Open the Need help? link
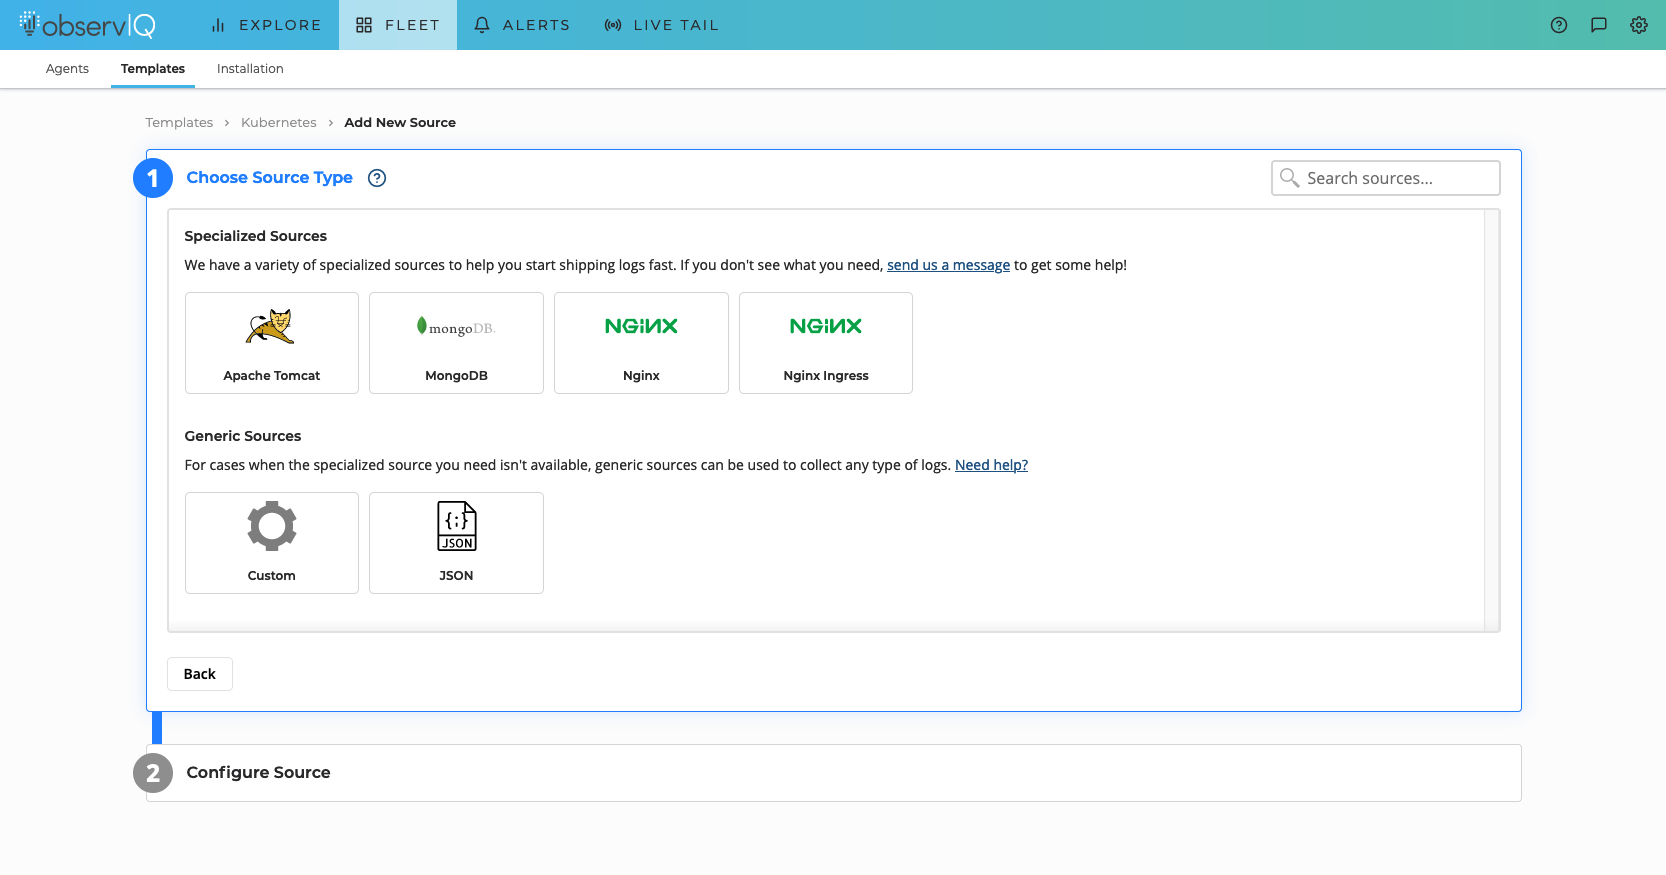The image size is (1666, 875). tap(991, 465)
